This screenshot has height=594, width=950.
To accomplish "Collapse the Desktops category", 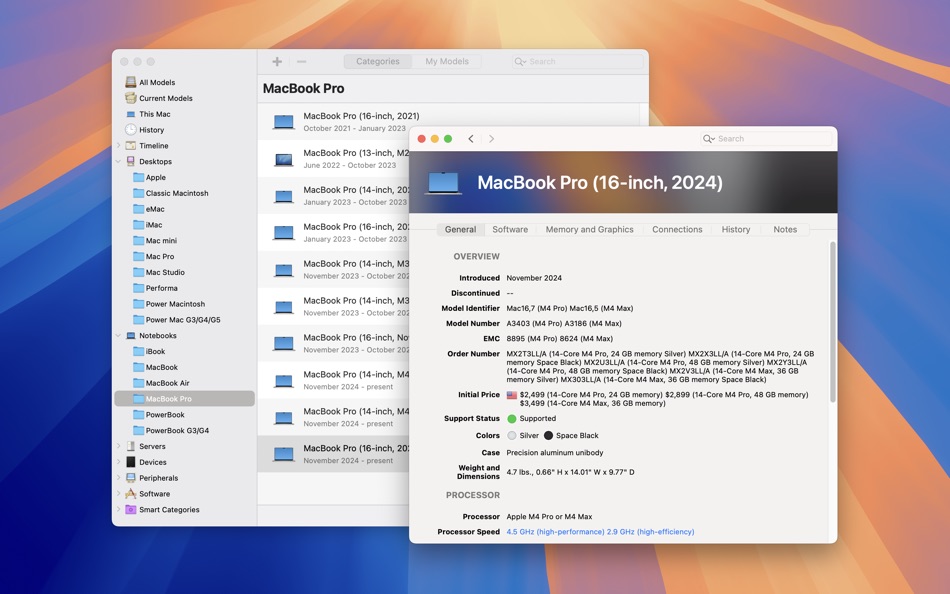I will point(118,162).
